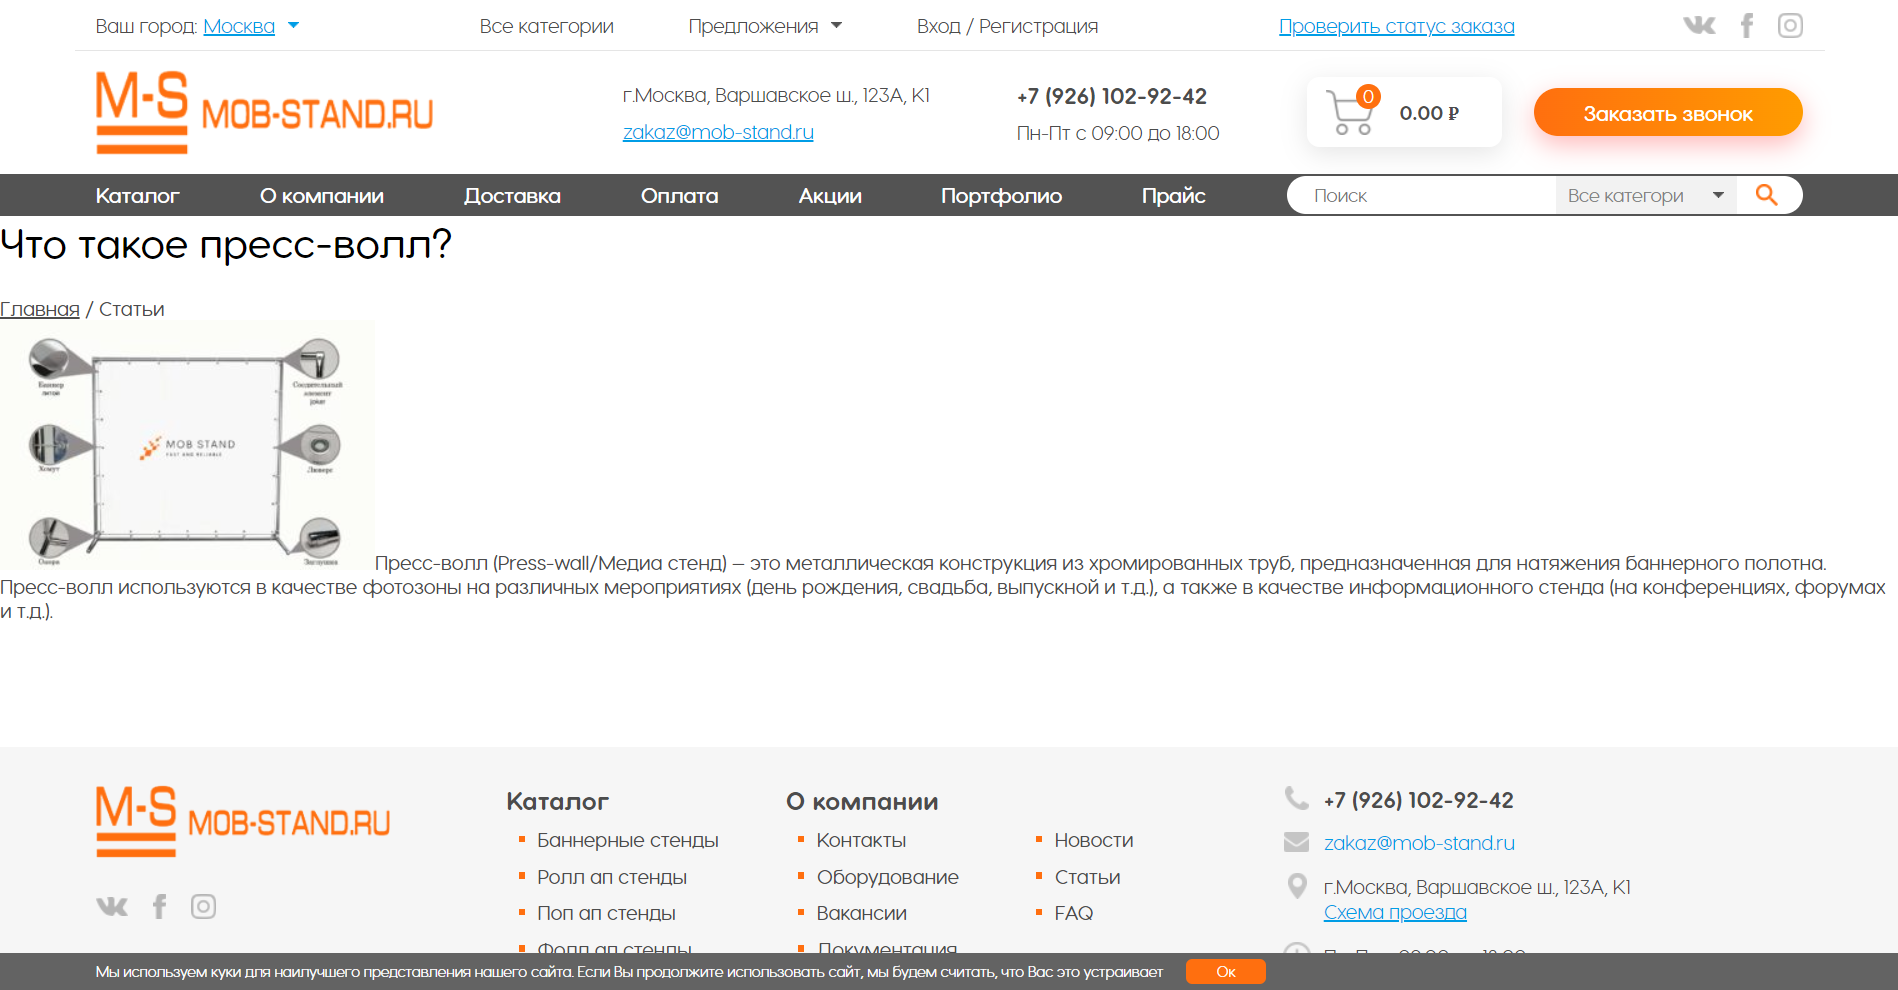Open Facebook icon in header
The image size is (1898, 990).
tap(1747, 25)
